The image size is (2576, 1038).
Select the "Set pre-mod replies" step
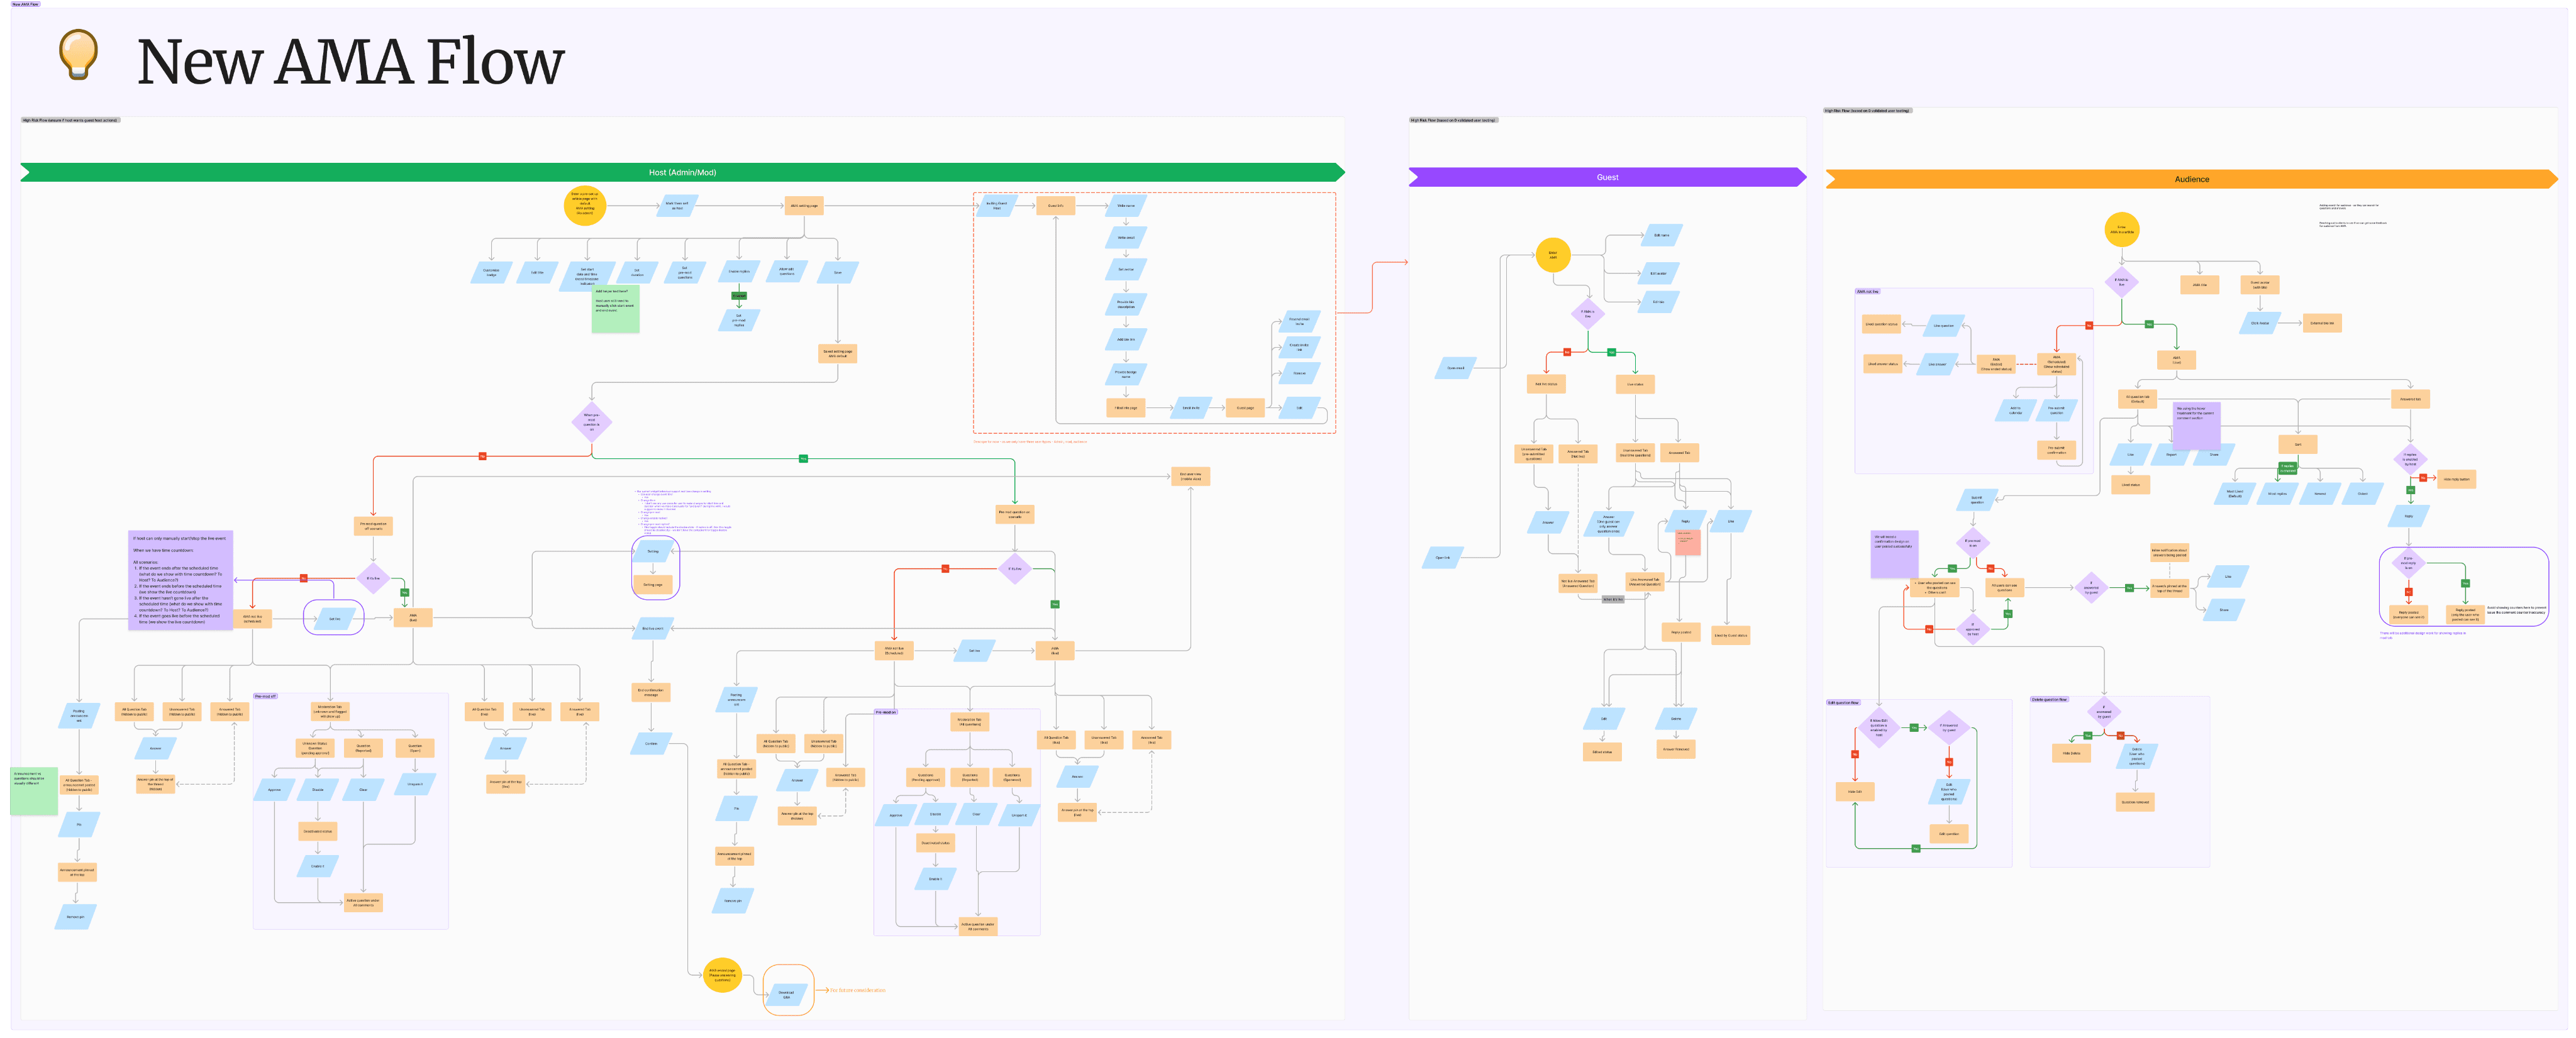coord(739,321)
